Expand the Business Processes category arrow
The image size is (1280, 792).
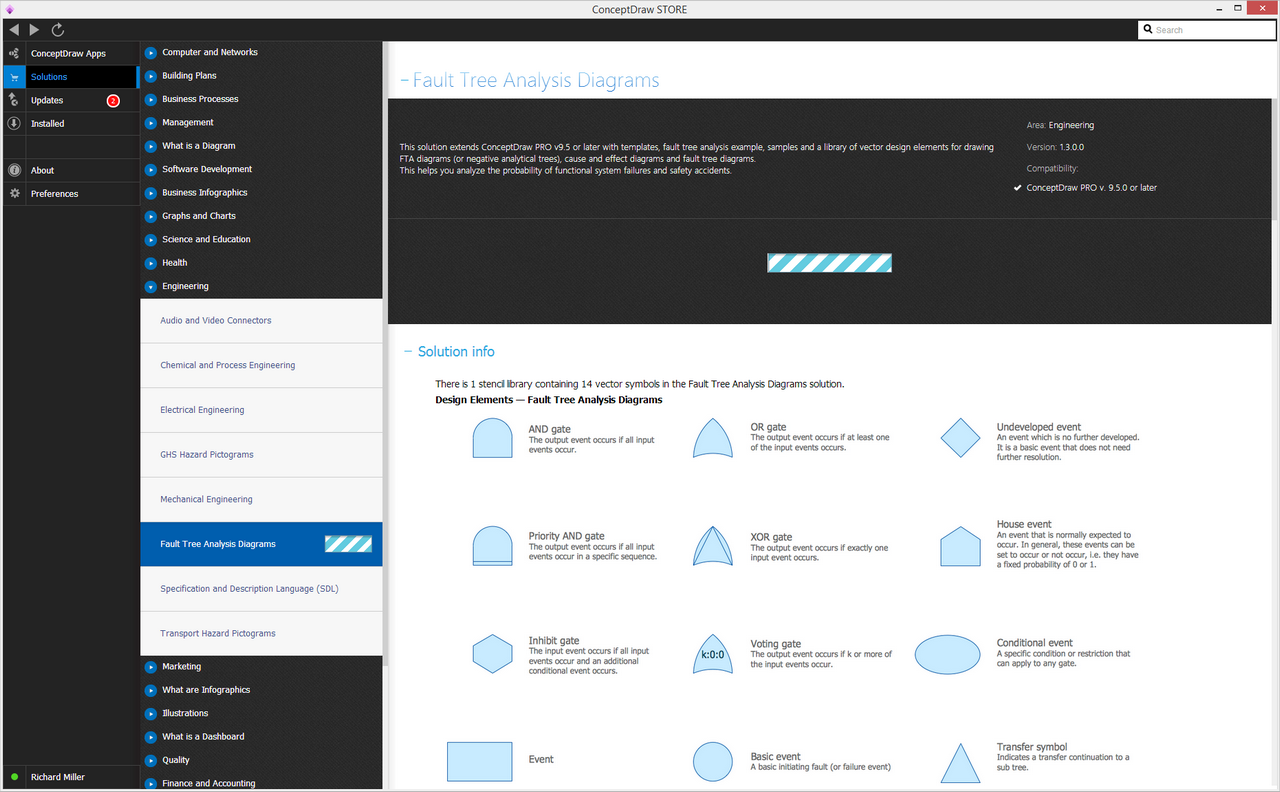(x=151, y=99)
